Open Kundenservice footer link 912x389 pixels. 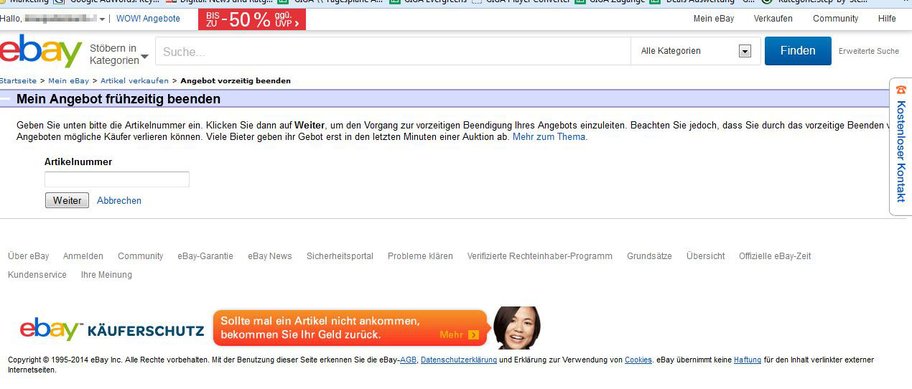click(37, 274)
